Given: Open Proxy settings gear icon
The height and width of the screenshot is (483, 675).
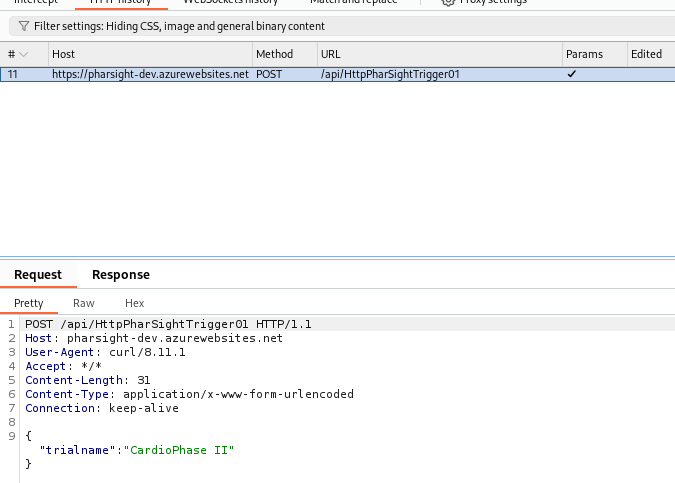Looking at the screenshot, I should tap(448, 2).
